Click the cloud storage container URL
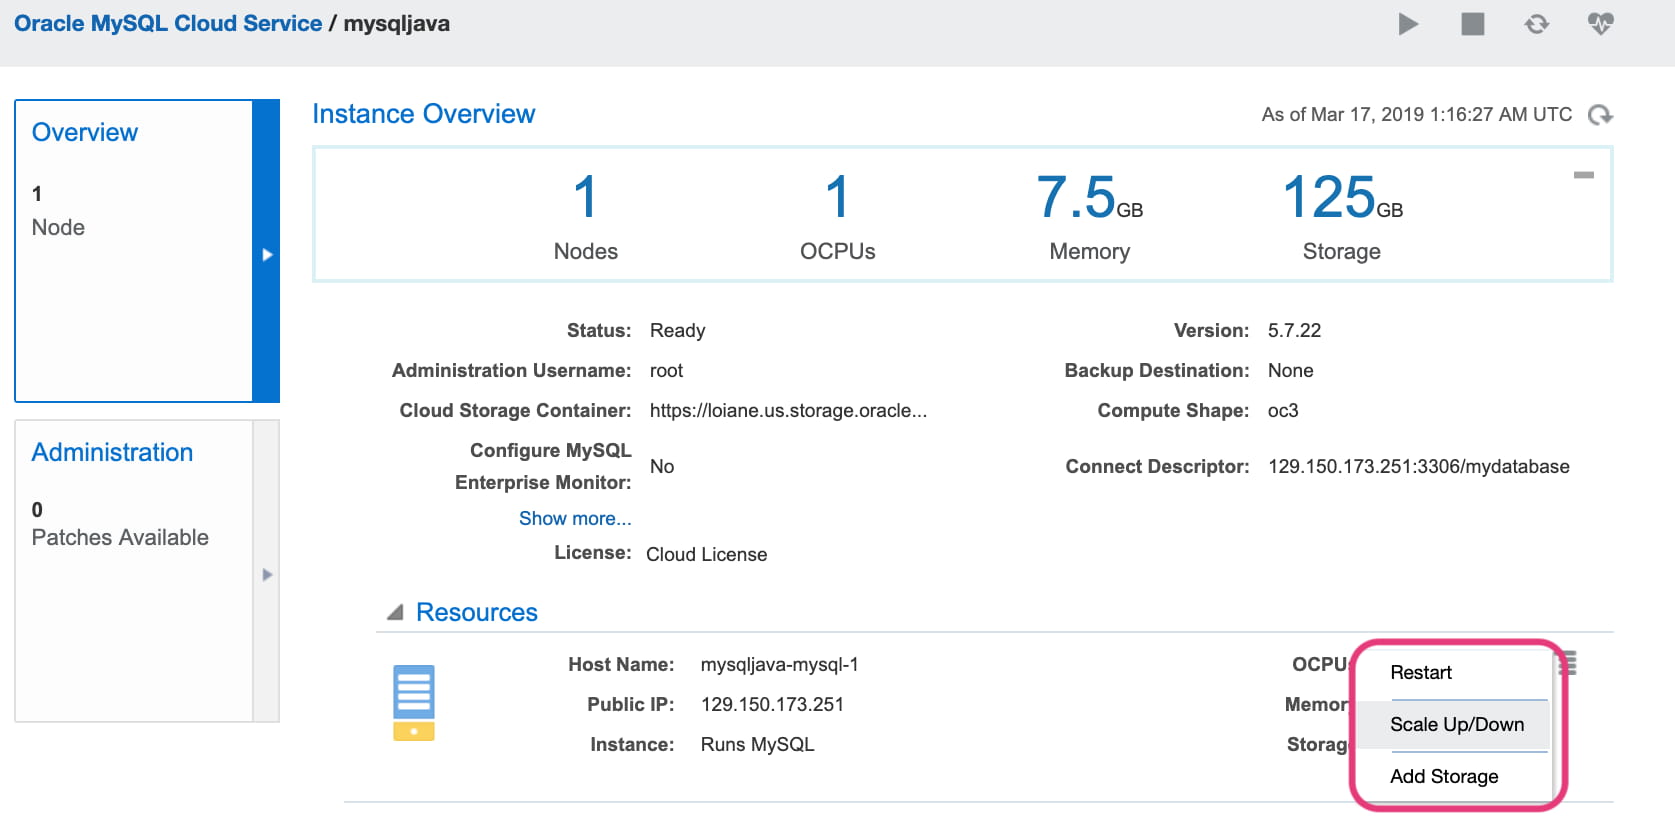The image size is (1675, 829). (x=788, y=411)
